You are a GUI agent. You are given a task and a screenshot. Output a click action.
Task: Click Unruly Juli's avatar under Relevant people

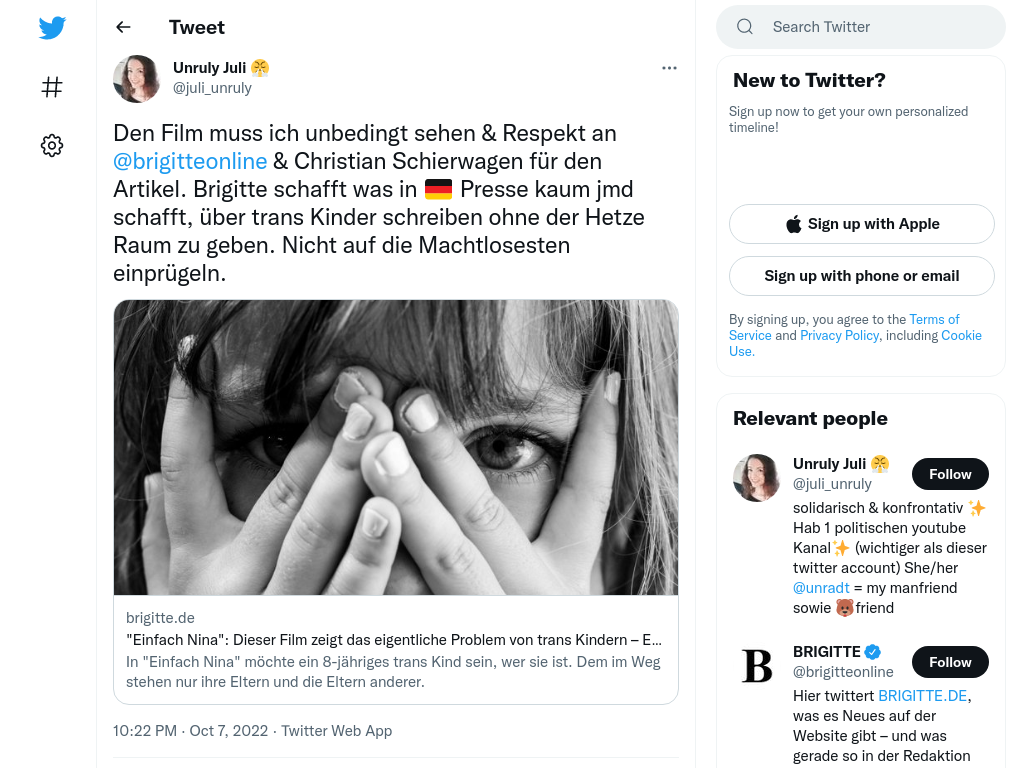[757, 478]
